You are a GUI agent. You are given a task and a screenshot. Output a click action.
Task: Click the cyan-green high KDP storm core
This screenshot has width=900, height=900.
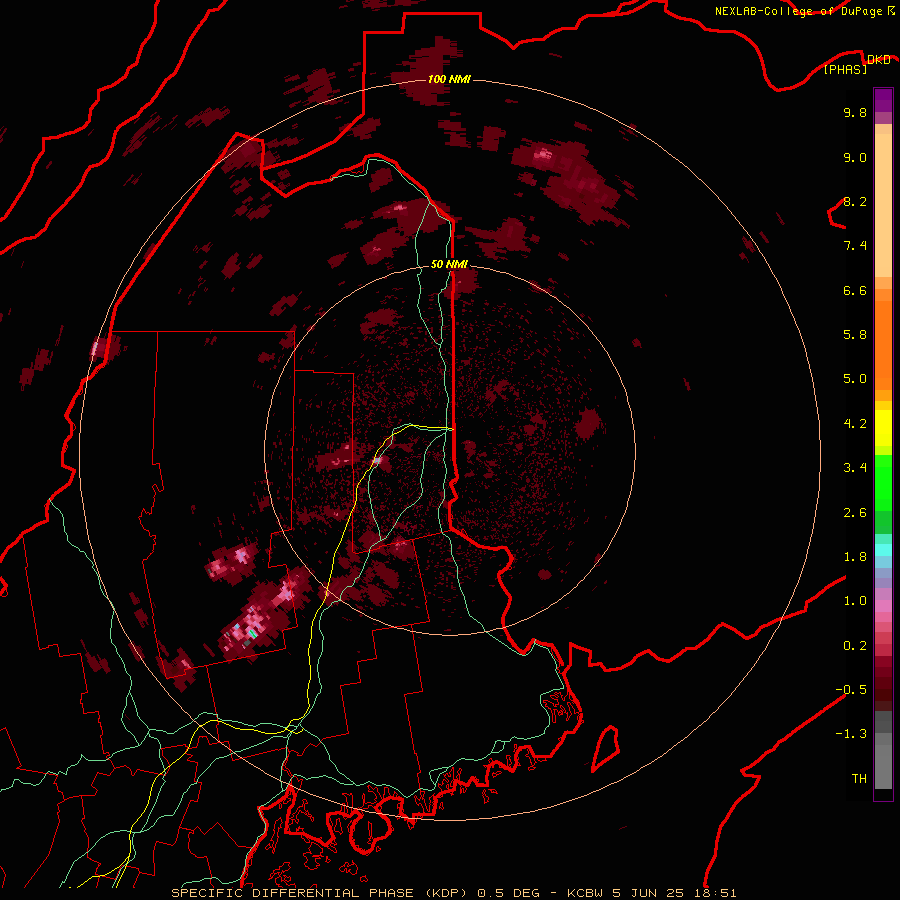pos(253,633)
